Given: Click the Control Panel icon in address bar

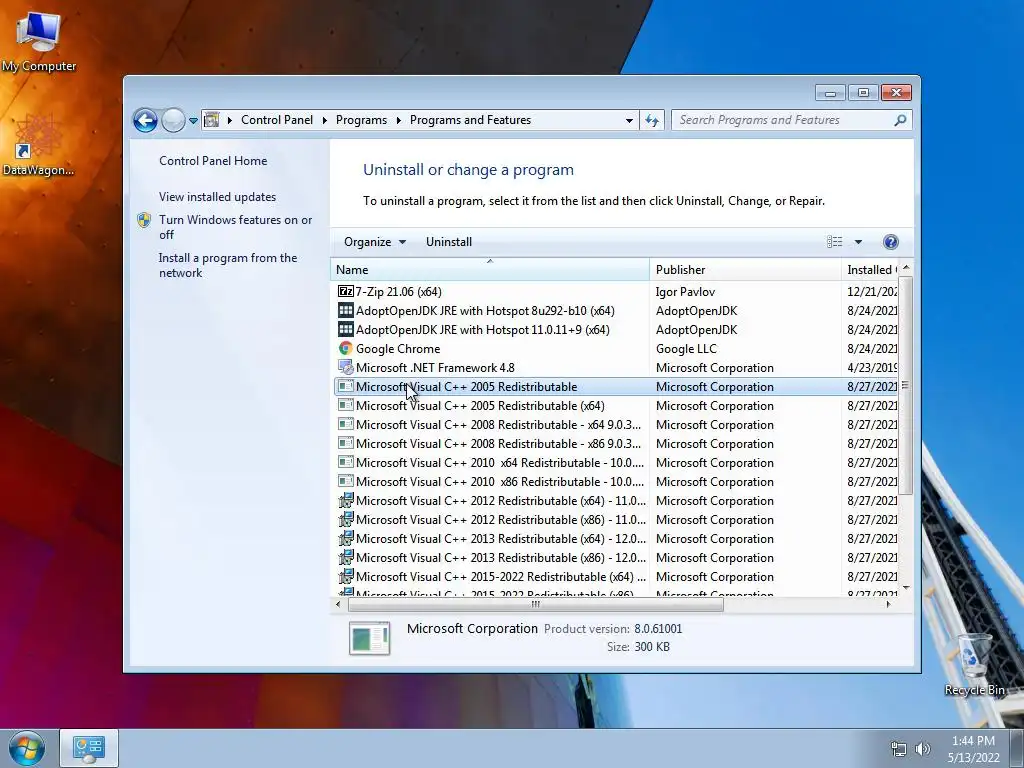Looking at the screenshot, I should click(x=212, y=120).
